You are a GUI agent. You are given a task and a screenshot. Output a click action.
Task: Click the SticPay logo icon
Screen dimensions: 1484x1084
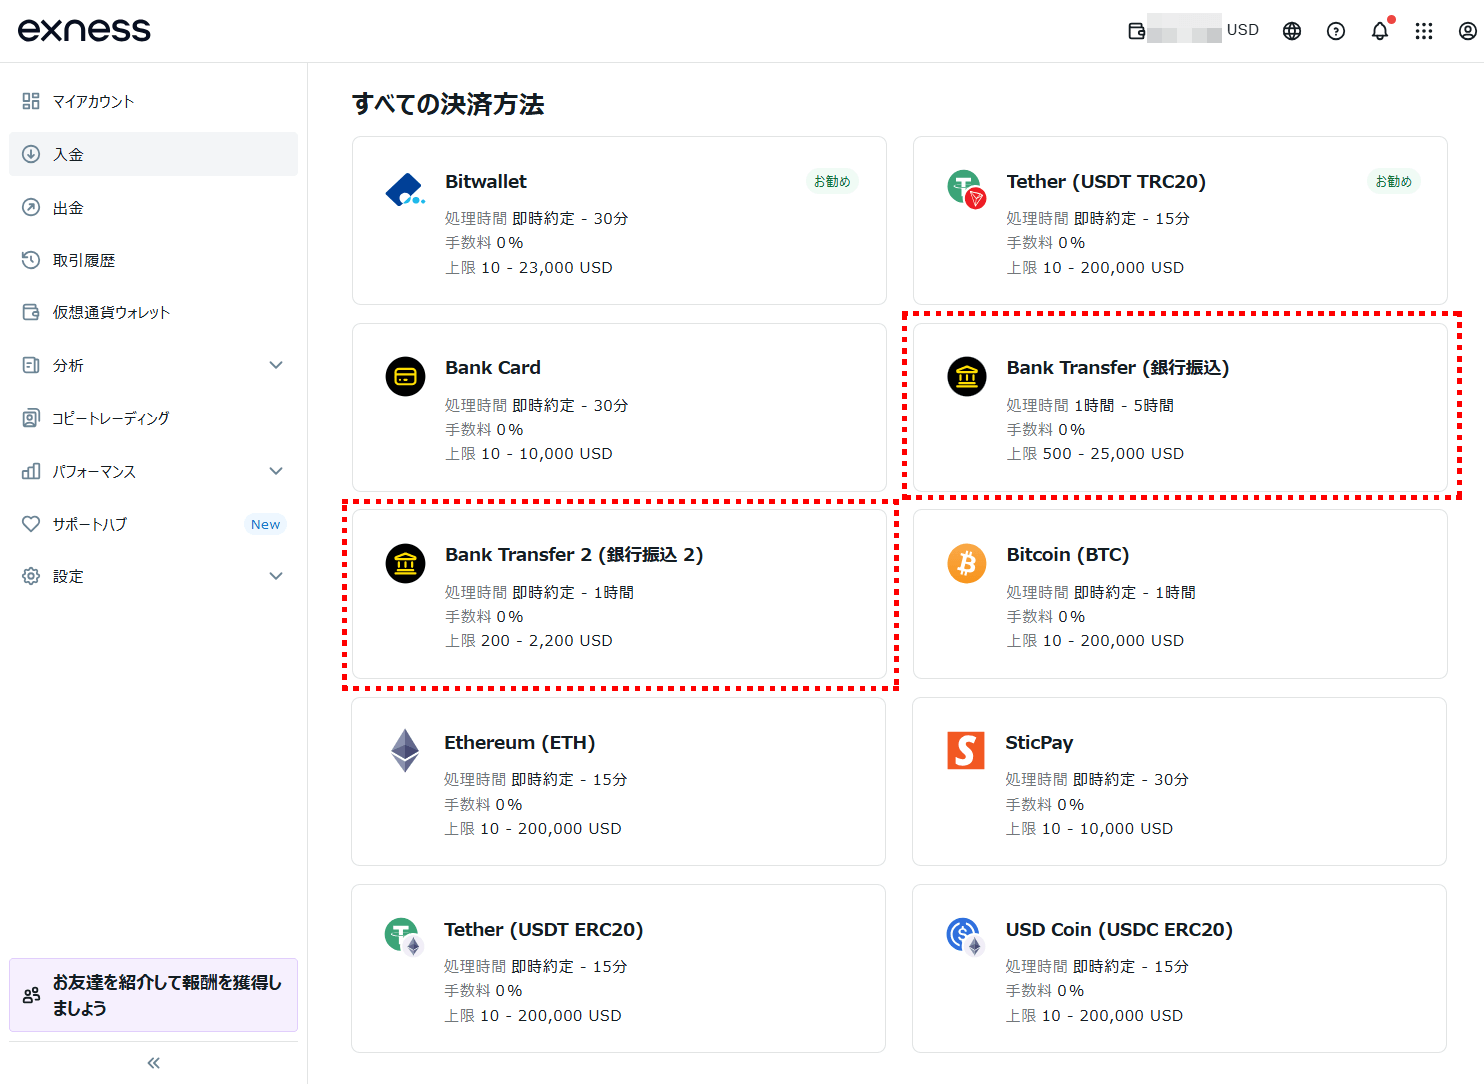tap(966, 750)
